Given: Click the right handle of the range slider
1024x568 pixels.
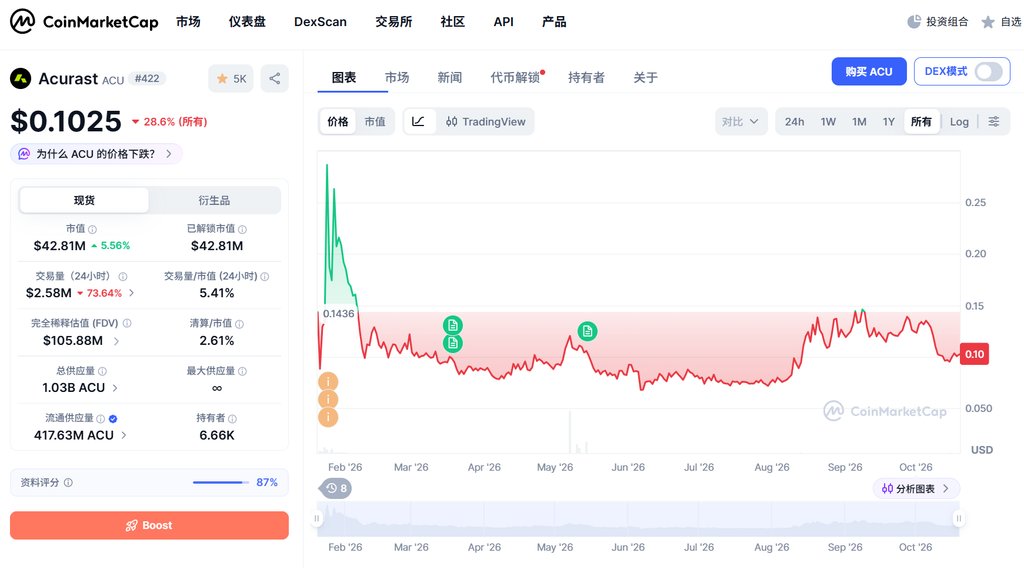Looking at the screenshot, I should (959, 518).
